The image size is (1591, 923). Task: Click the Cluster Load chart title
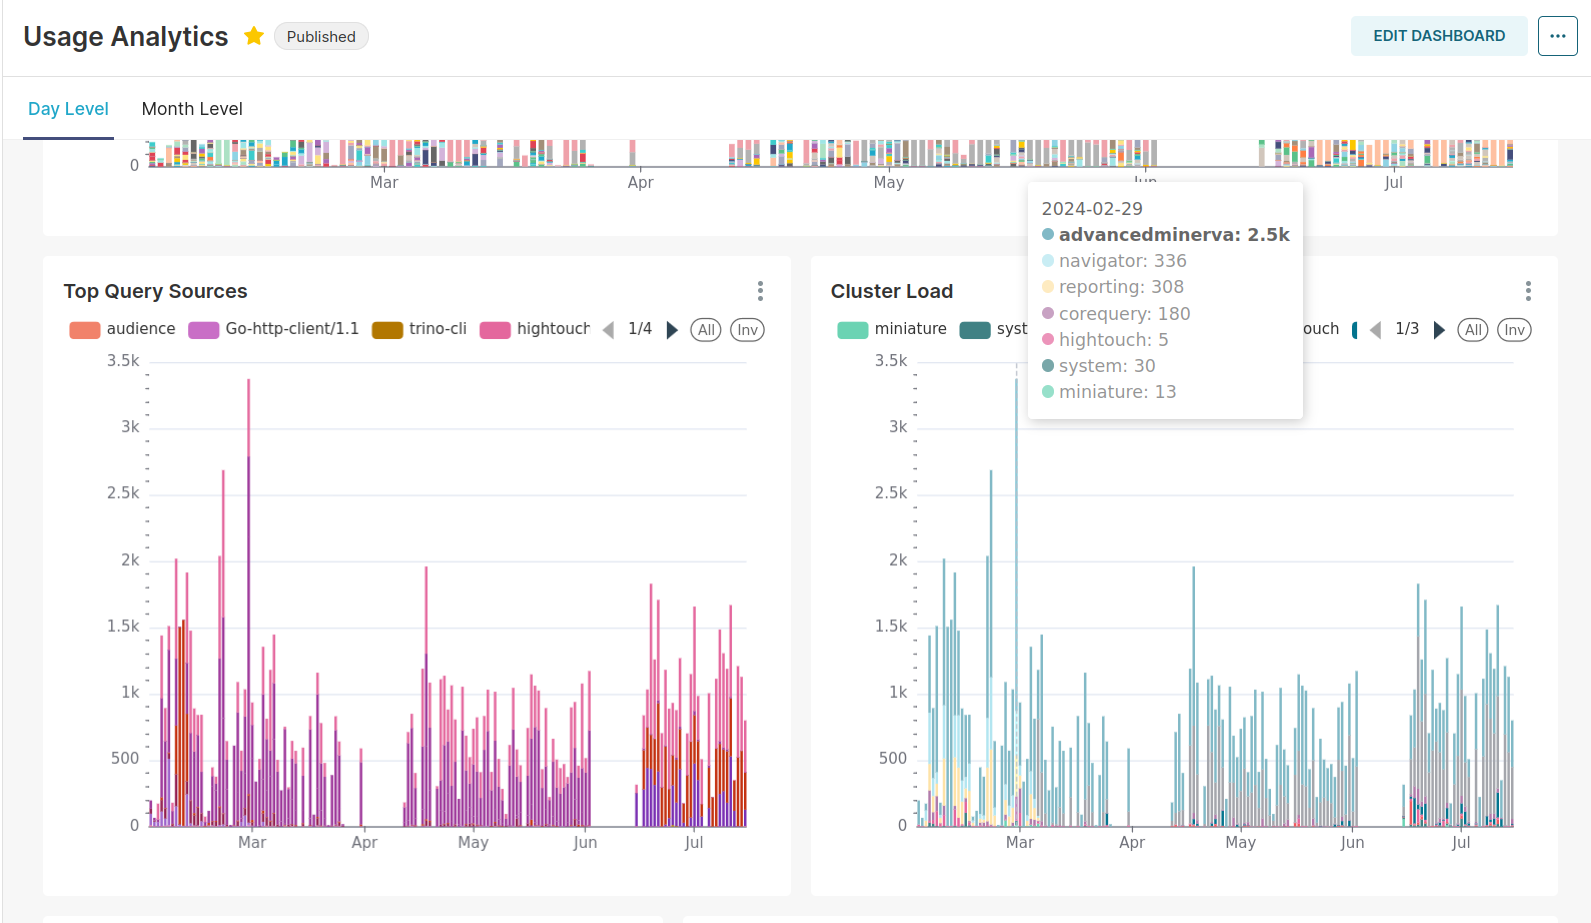892,291
